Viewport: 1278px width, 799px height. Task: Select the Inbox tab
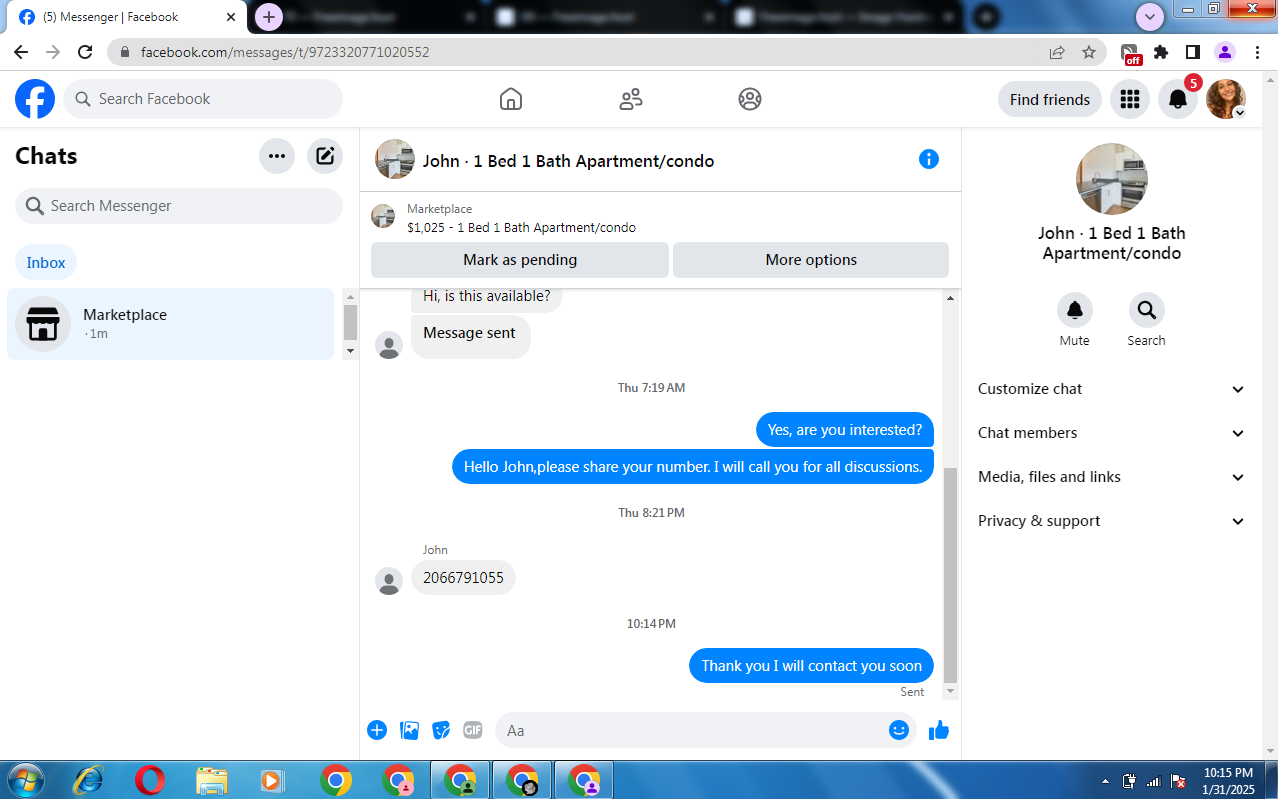pyautogui.click(x=46, y=263)
